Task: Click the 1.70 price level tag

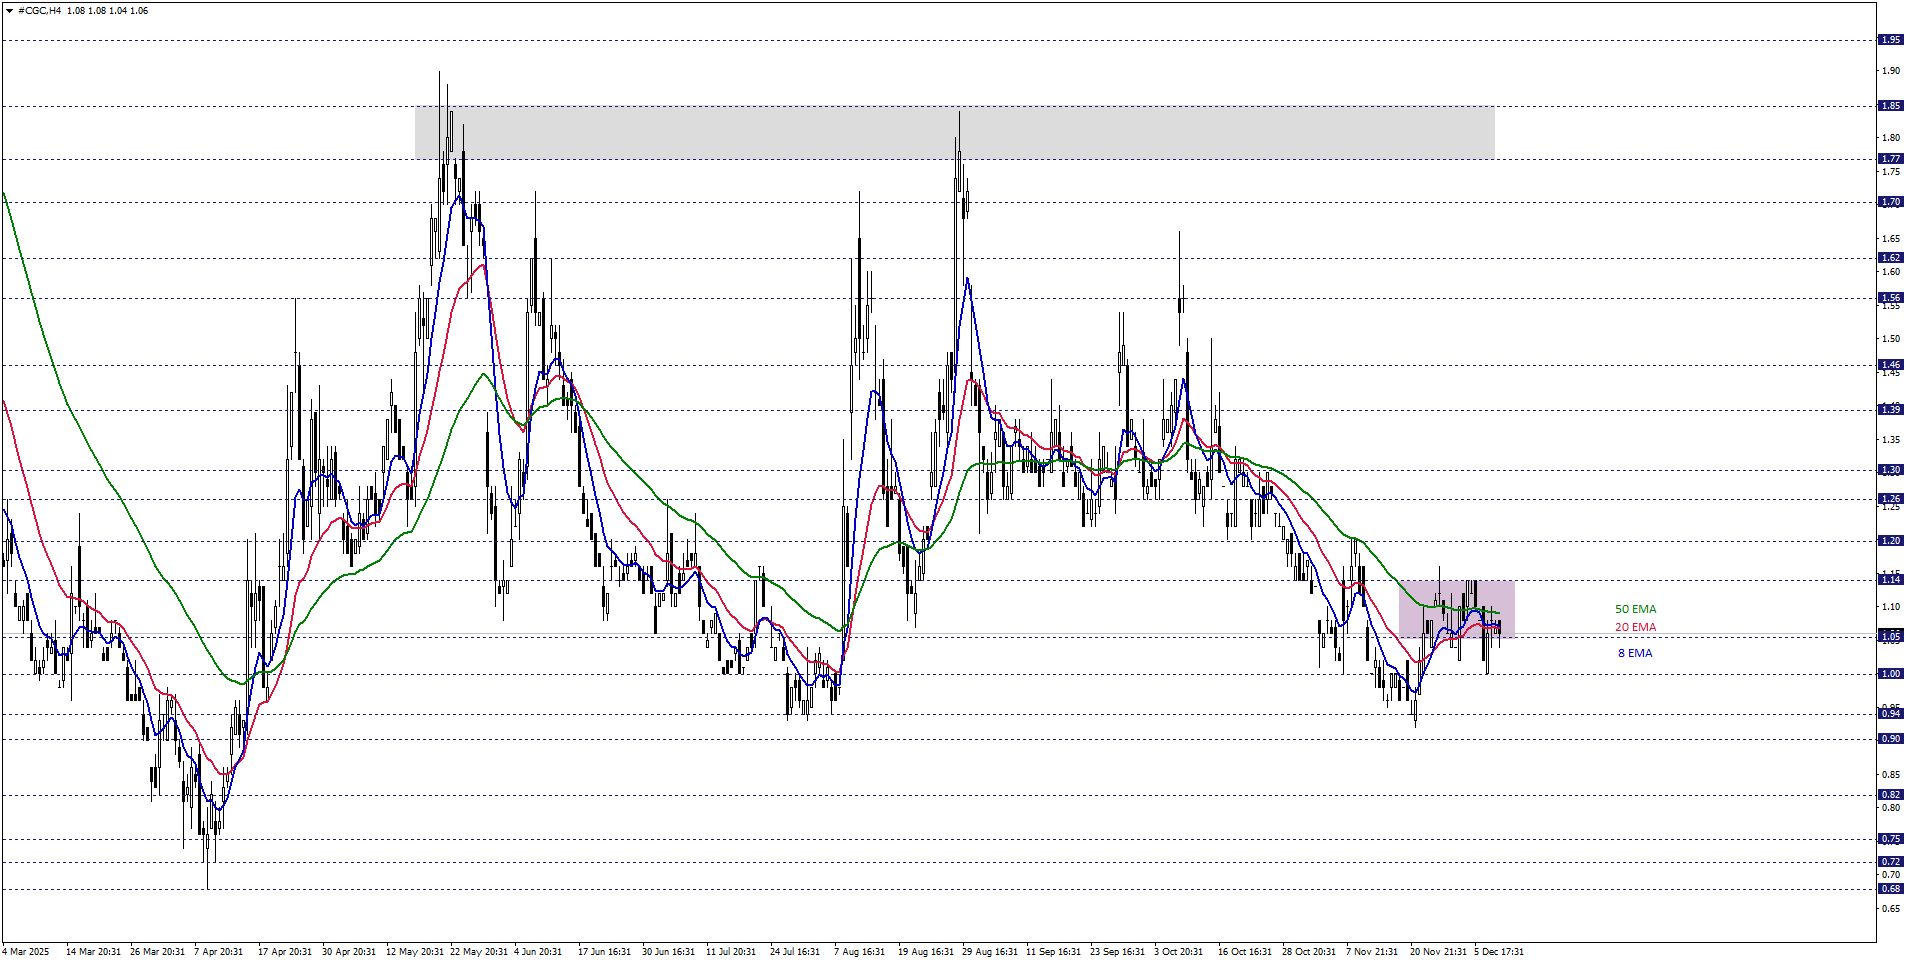Action: 1890,202
